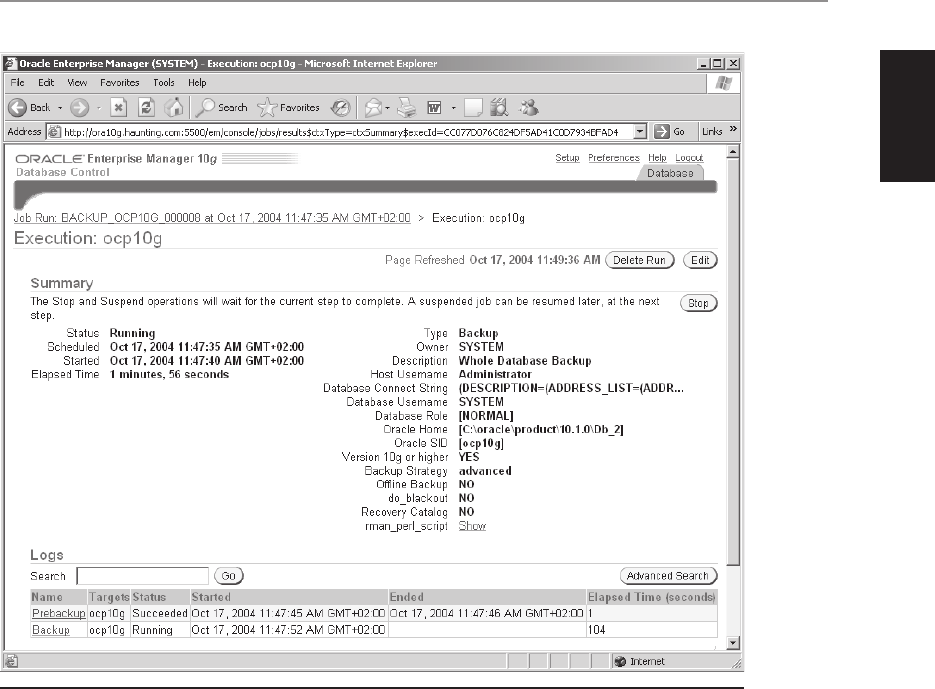Click the Targets column header

109,597
